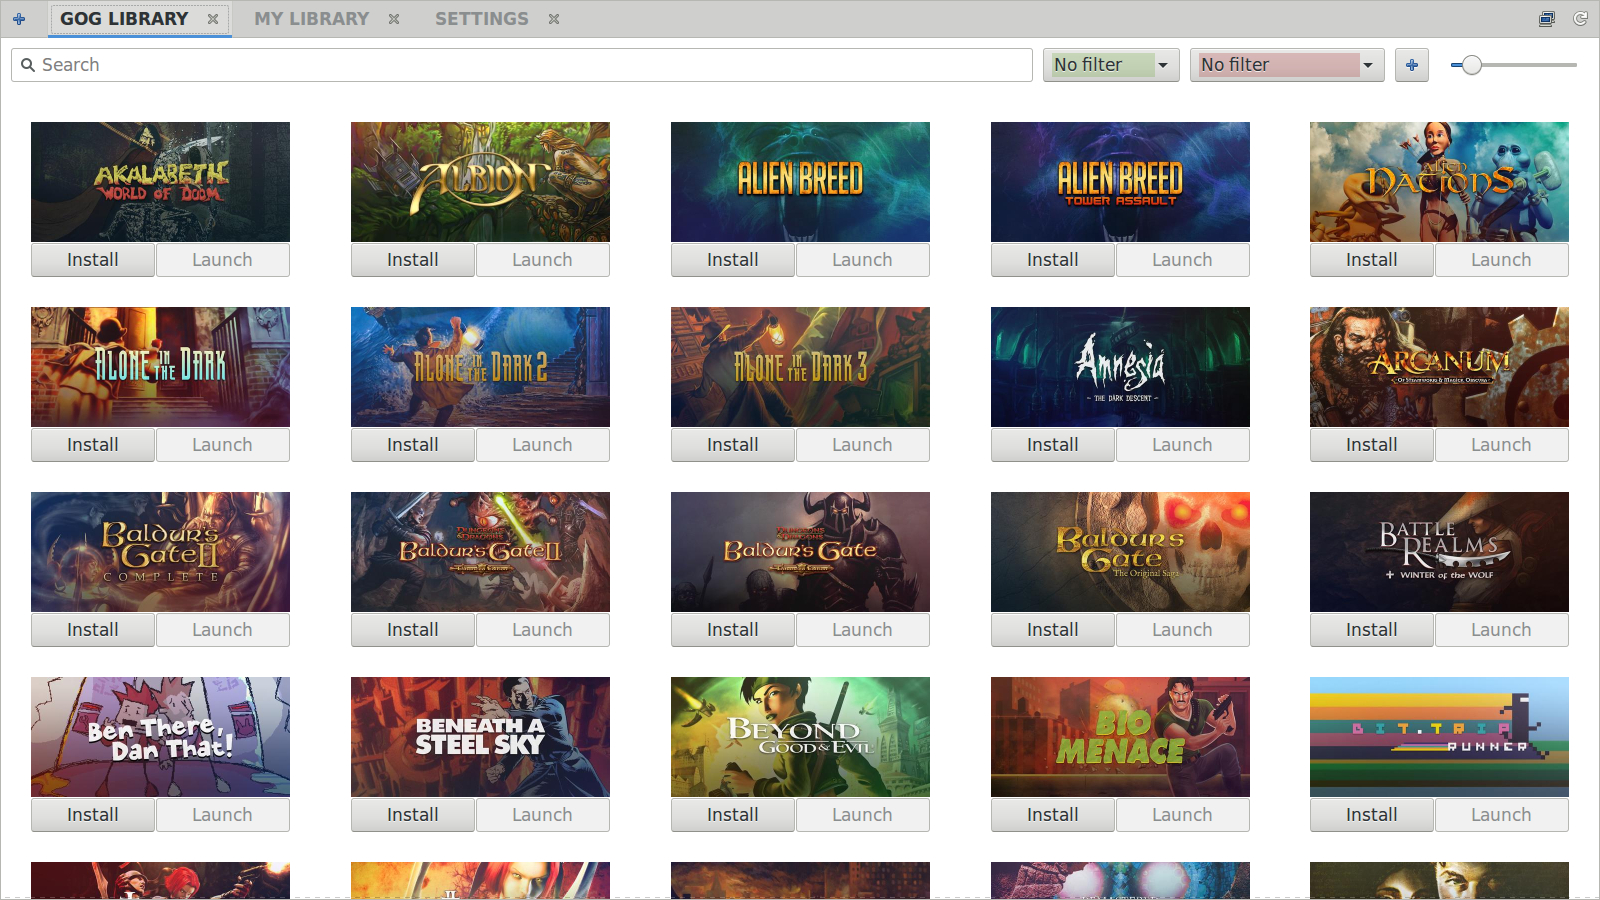Open the Bio Menace cover
The height and width of the screenshot is (900, 1600).
tap(1120, 737)
